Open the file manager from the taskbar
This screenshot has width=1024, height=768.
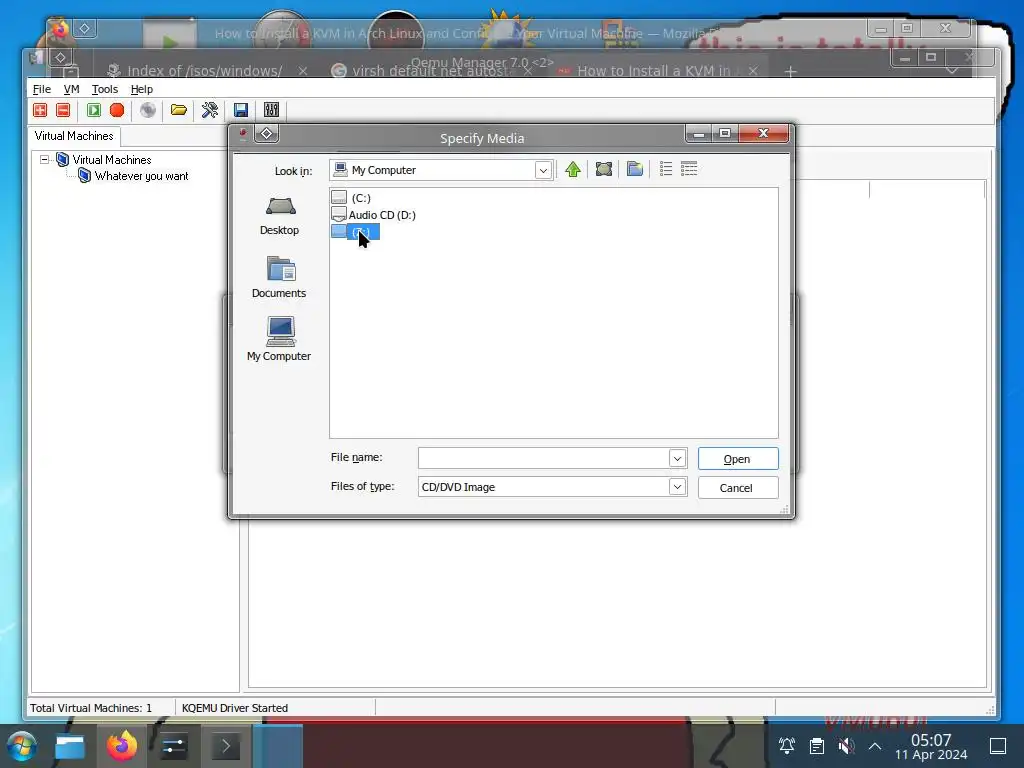pyautogui.click(x=70, y=746)
